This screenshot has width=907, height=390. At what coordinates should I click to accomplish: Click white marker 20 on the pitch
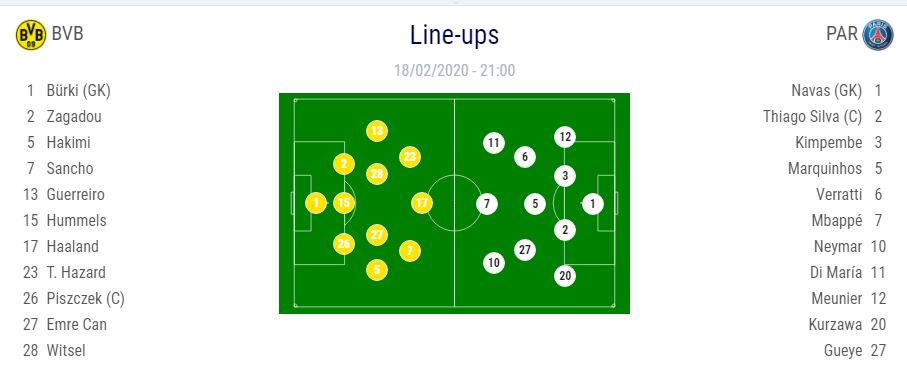pos(565,276)
